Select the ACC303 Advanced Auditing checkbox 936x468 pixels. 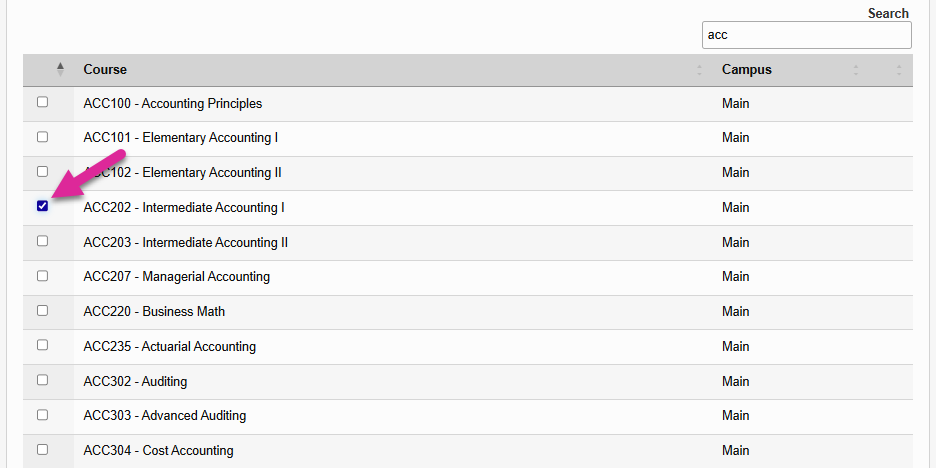click(42, 414)
